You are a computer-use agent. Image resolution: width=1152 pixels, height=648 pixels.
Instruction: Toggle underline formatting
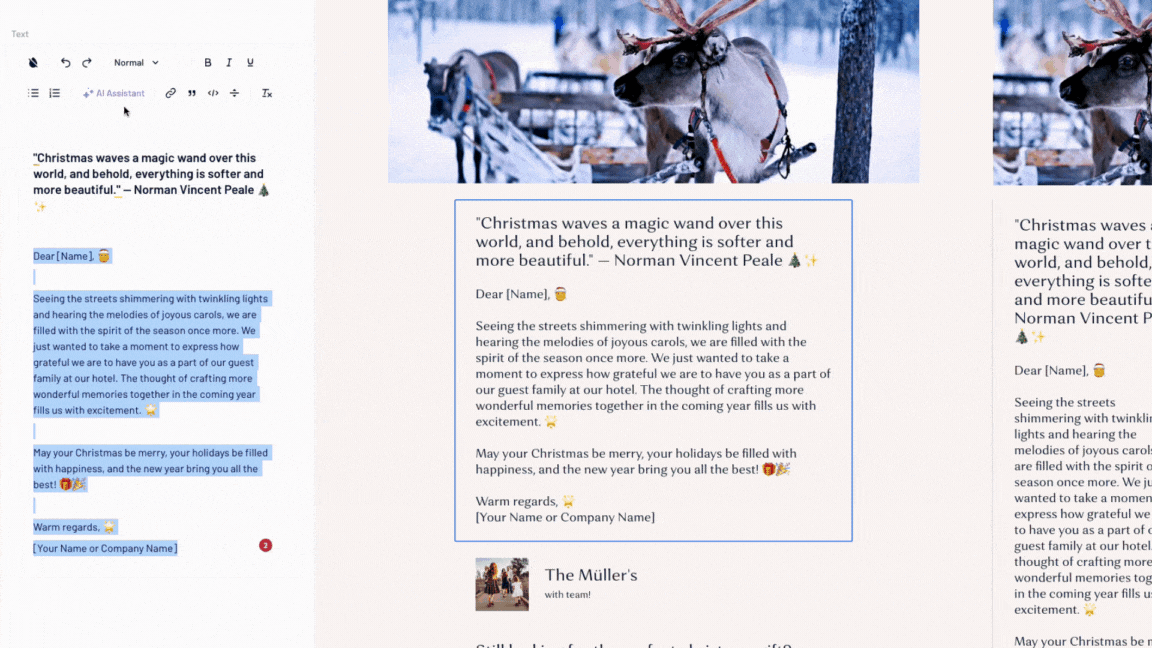[x=251, y=62]
